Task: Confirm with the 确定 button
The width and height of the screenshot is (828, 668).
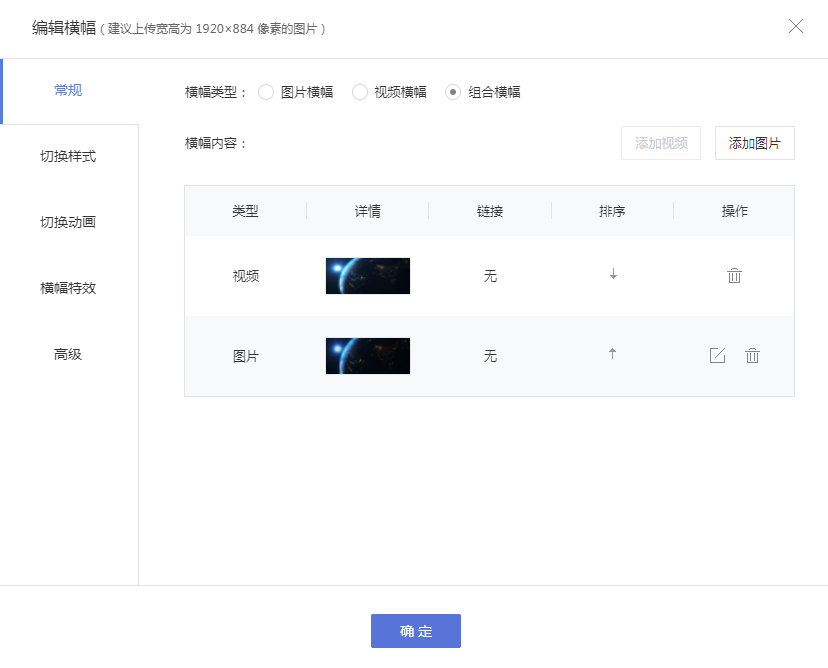Action: click(416, 631)
